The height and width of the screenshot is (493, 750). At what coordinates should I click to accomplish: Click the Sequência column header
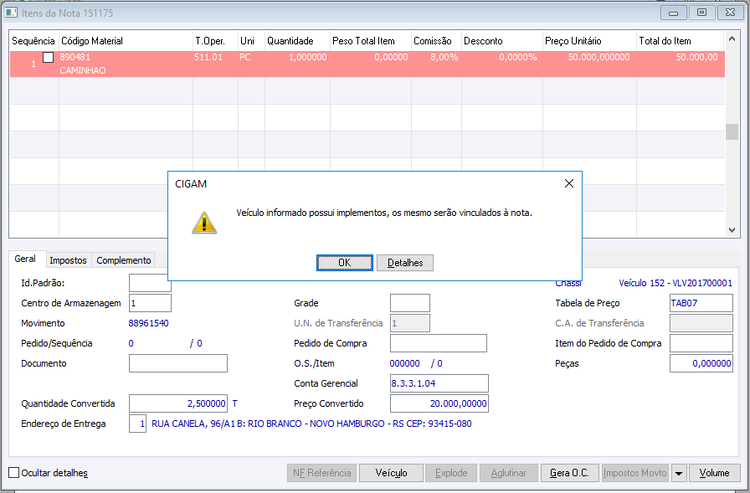33,41
